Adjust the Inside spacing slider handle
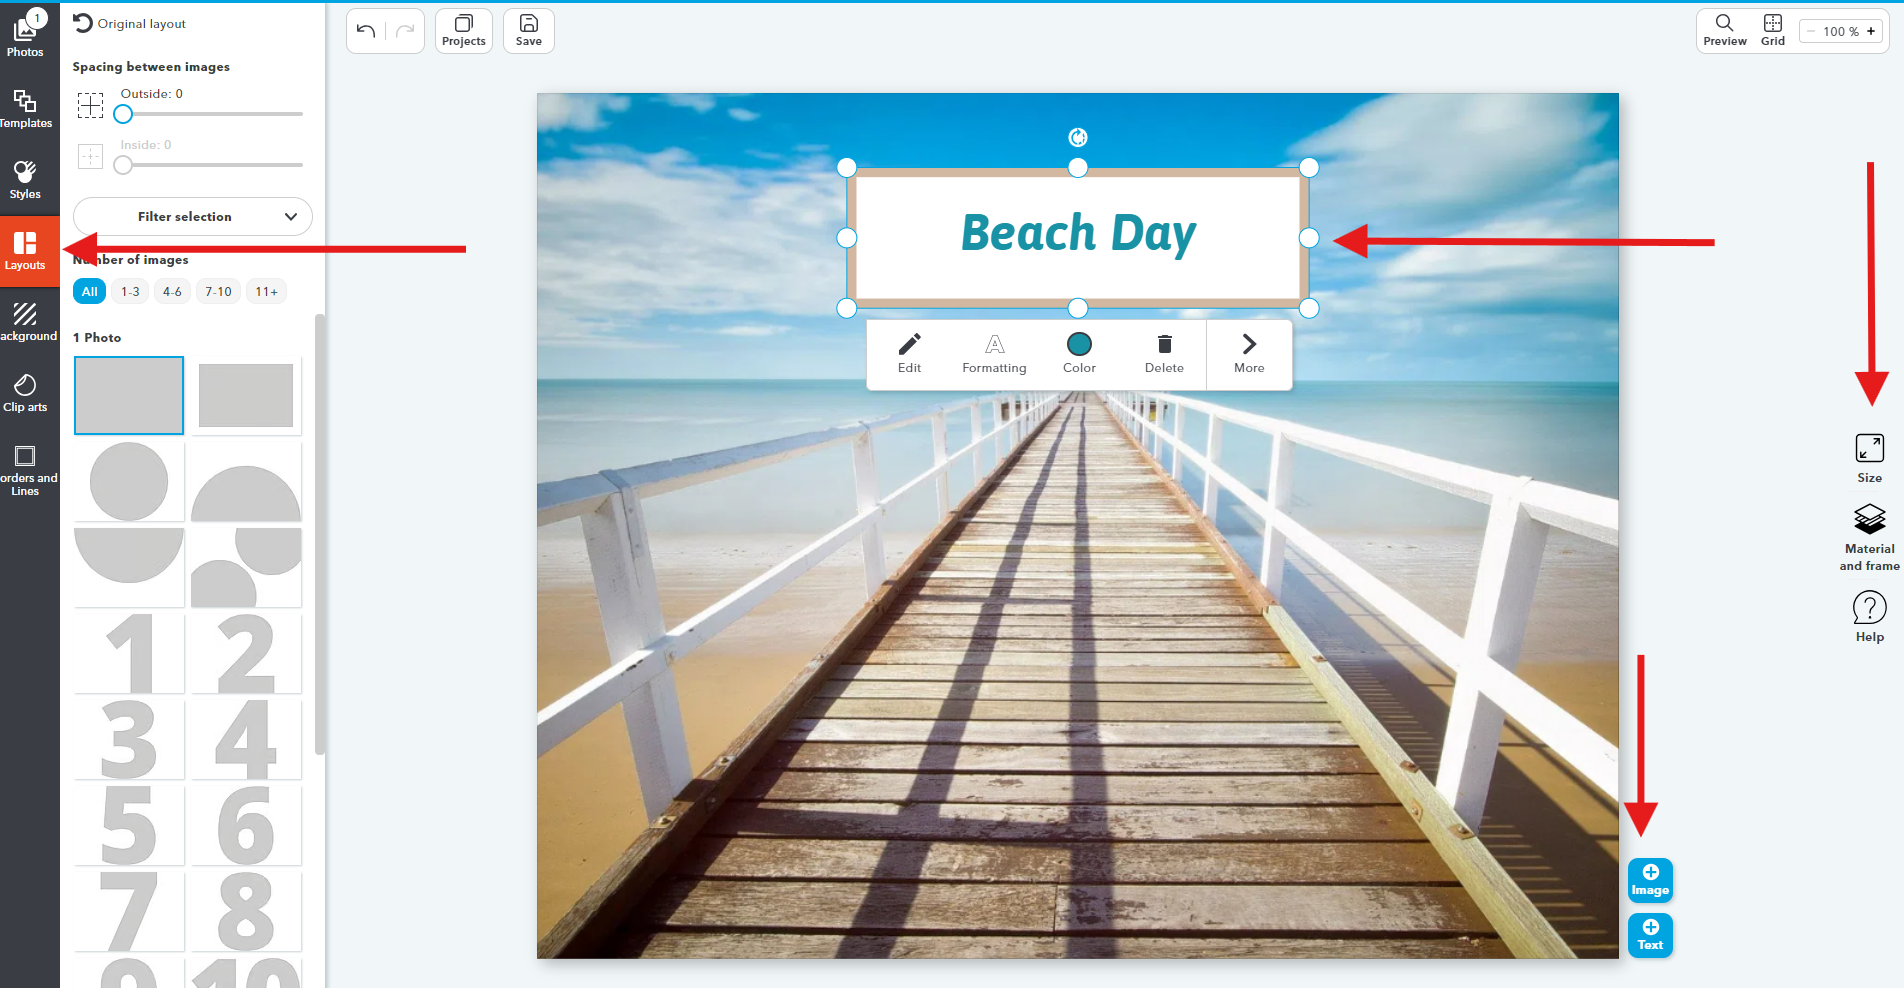 pyautogui.click(x=123, y=165)
